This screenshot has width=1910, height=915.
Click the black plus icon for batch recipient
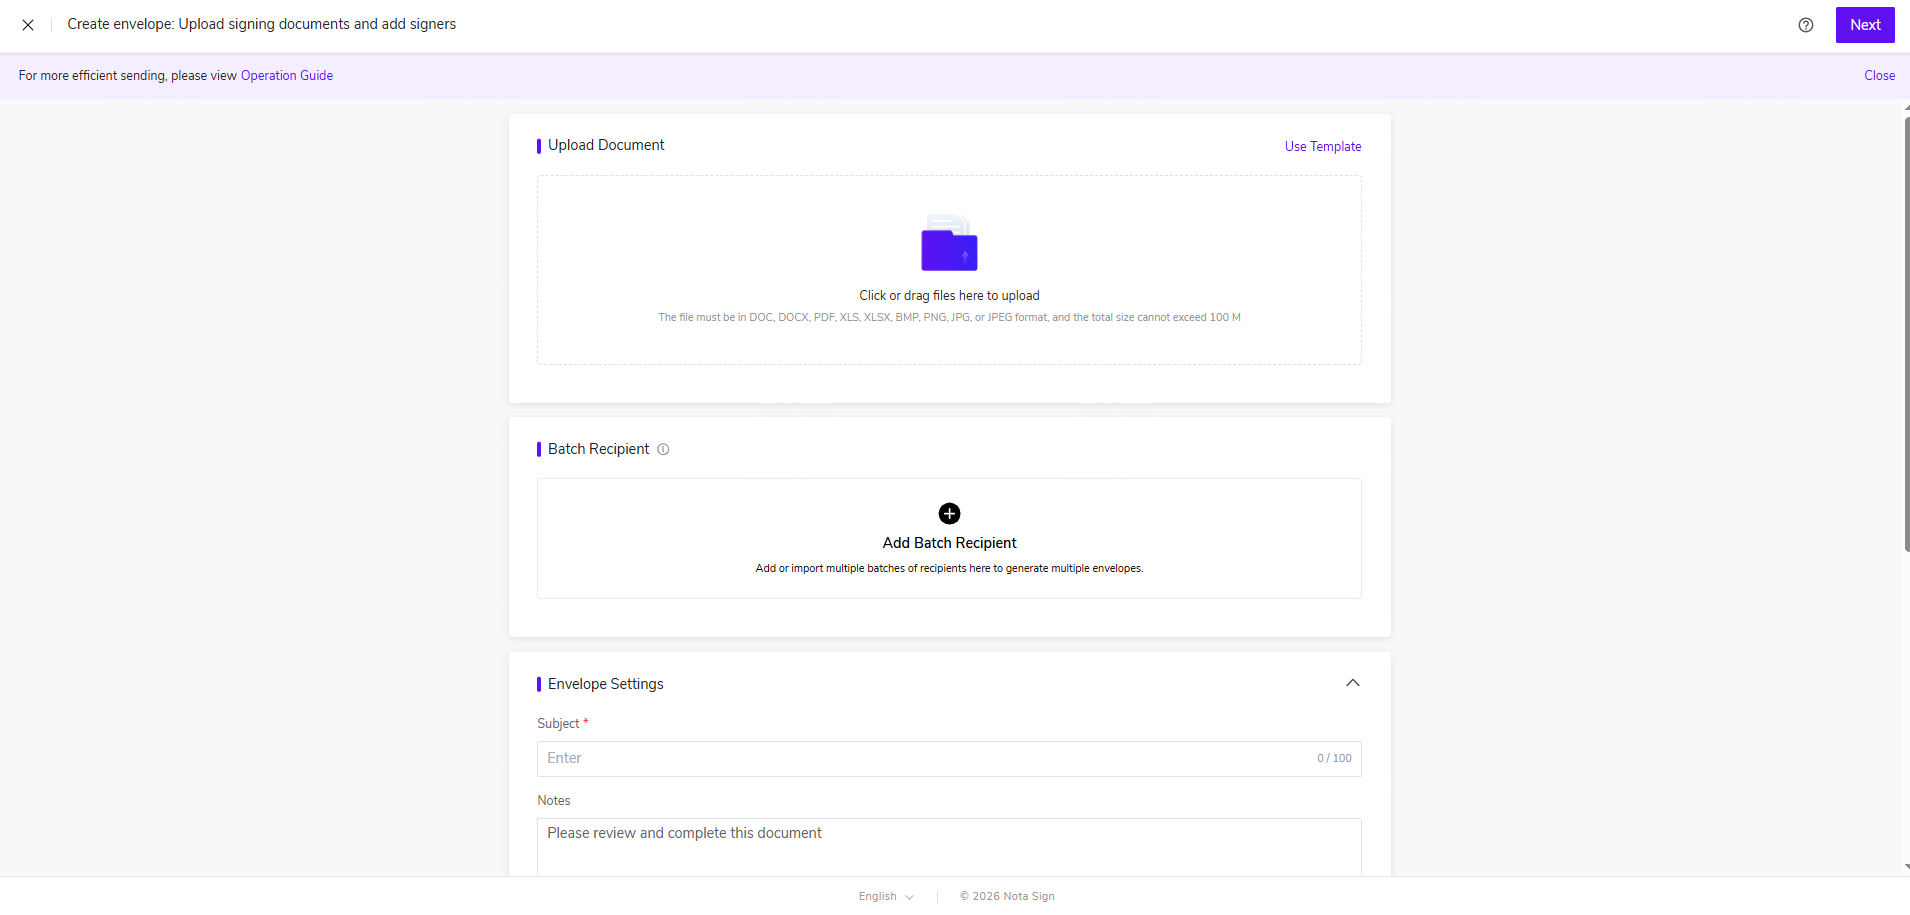click(x=949, y=513)
